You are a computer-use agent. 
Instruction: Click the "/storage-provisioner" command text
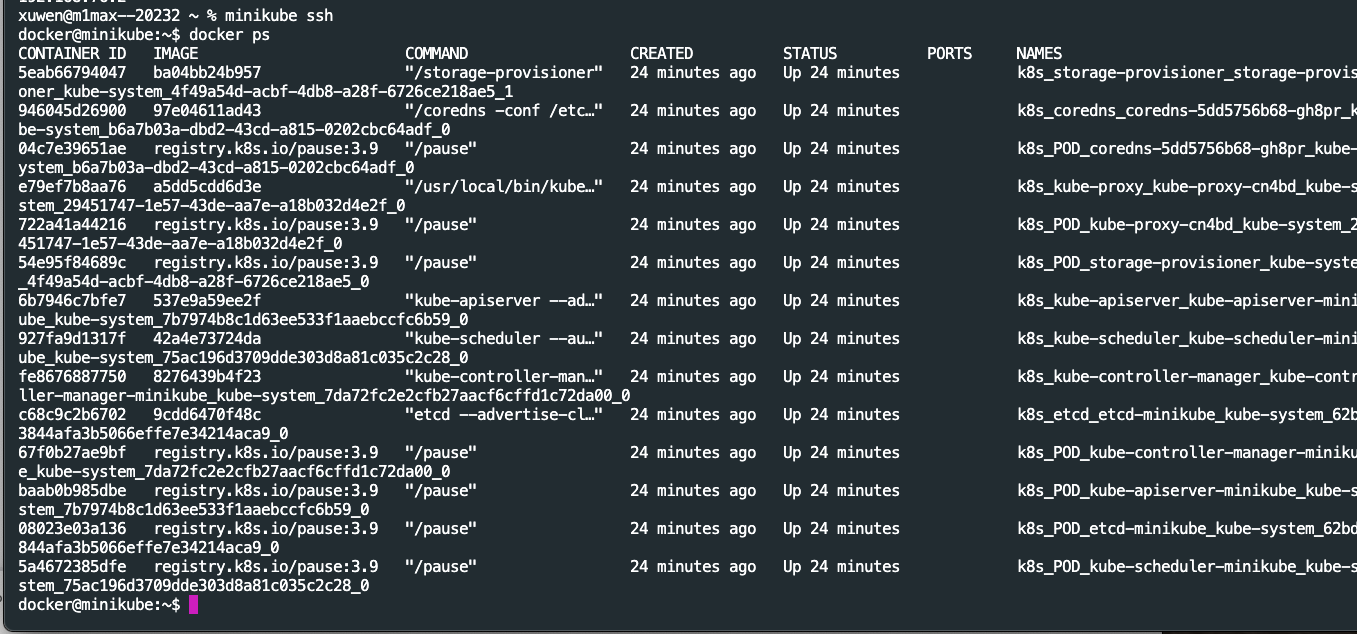click(x=504, y=72)
